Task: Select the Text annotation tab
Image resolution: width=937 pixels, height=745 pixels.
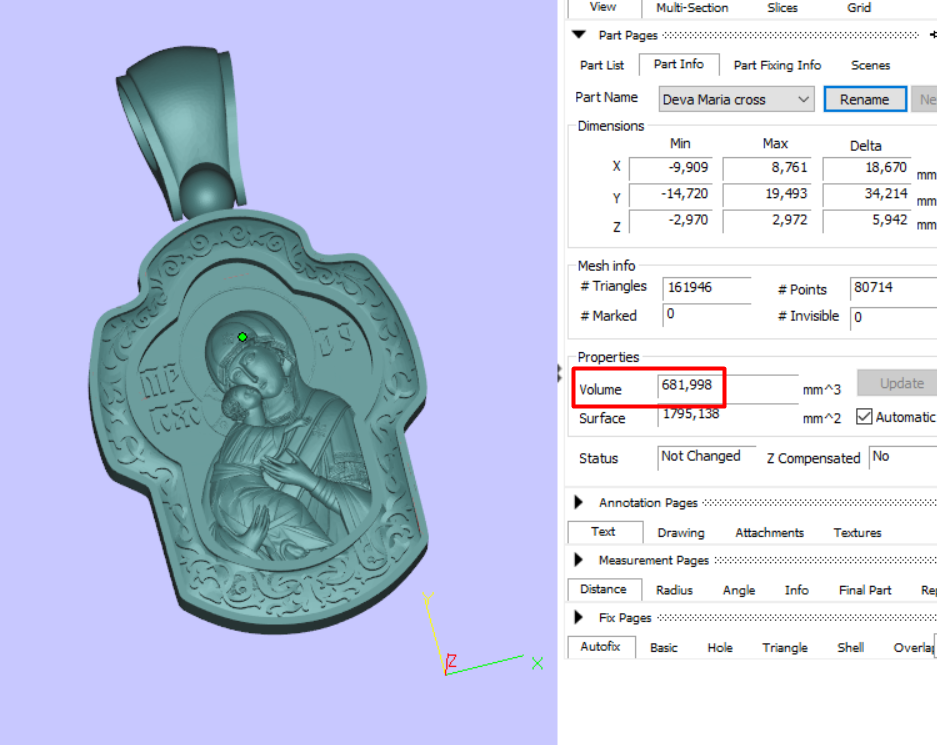Action: [x=604, y=532]
